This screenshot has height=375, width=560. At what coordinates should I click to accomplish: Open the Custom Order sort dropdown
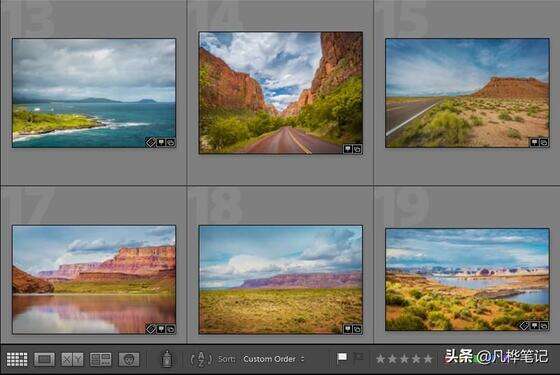(273, 359)
